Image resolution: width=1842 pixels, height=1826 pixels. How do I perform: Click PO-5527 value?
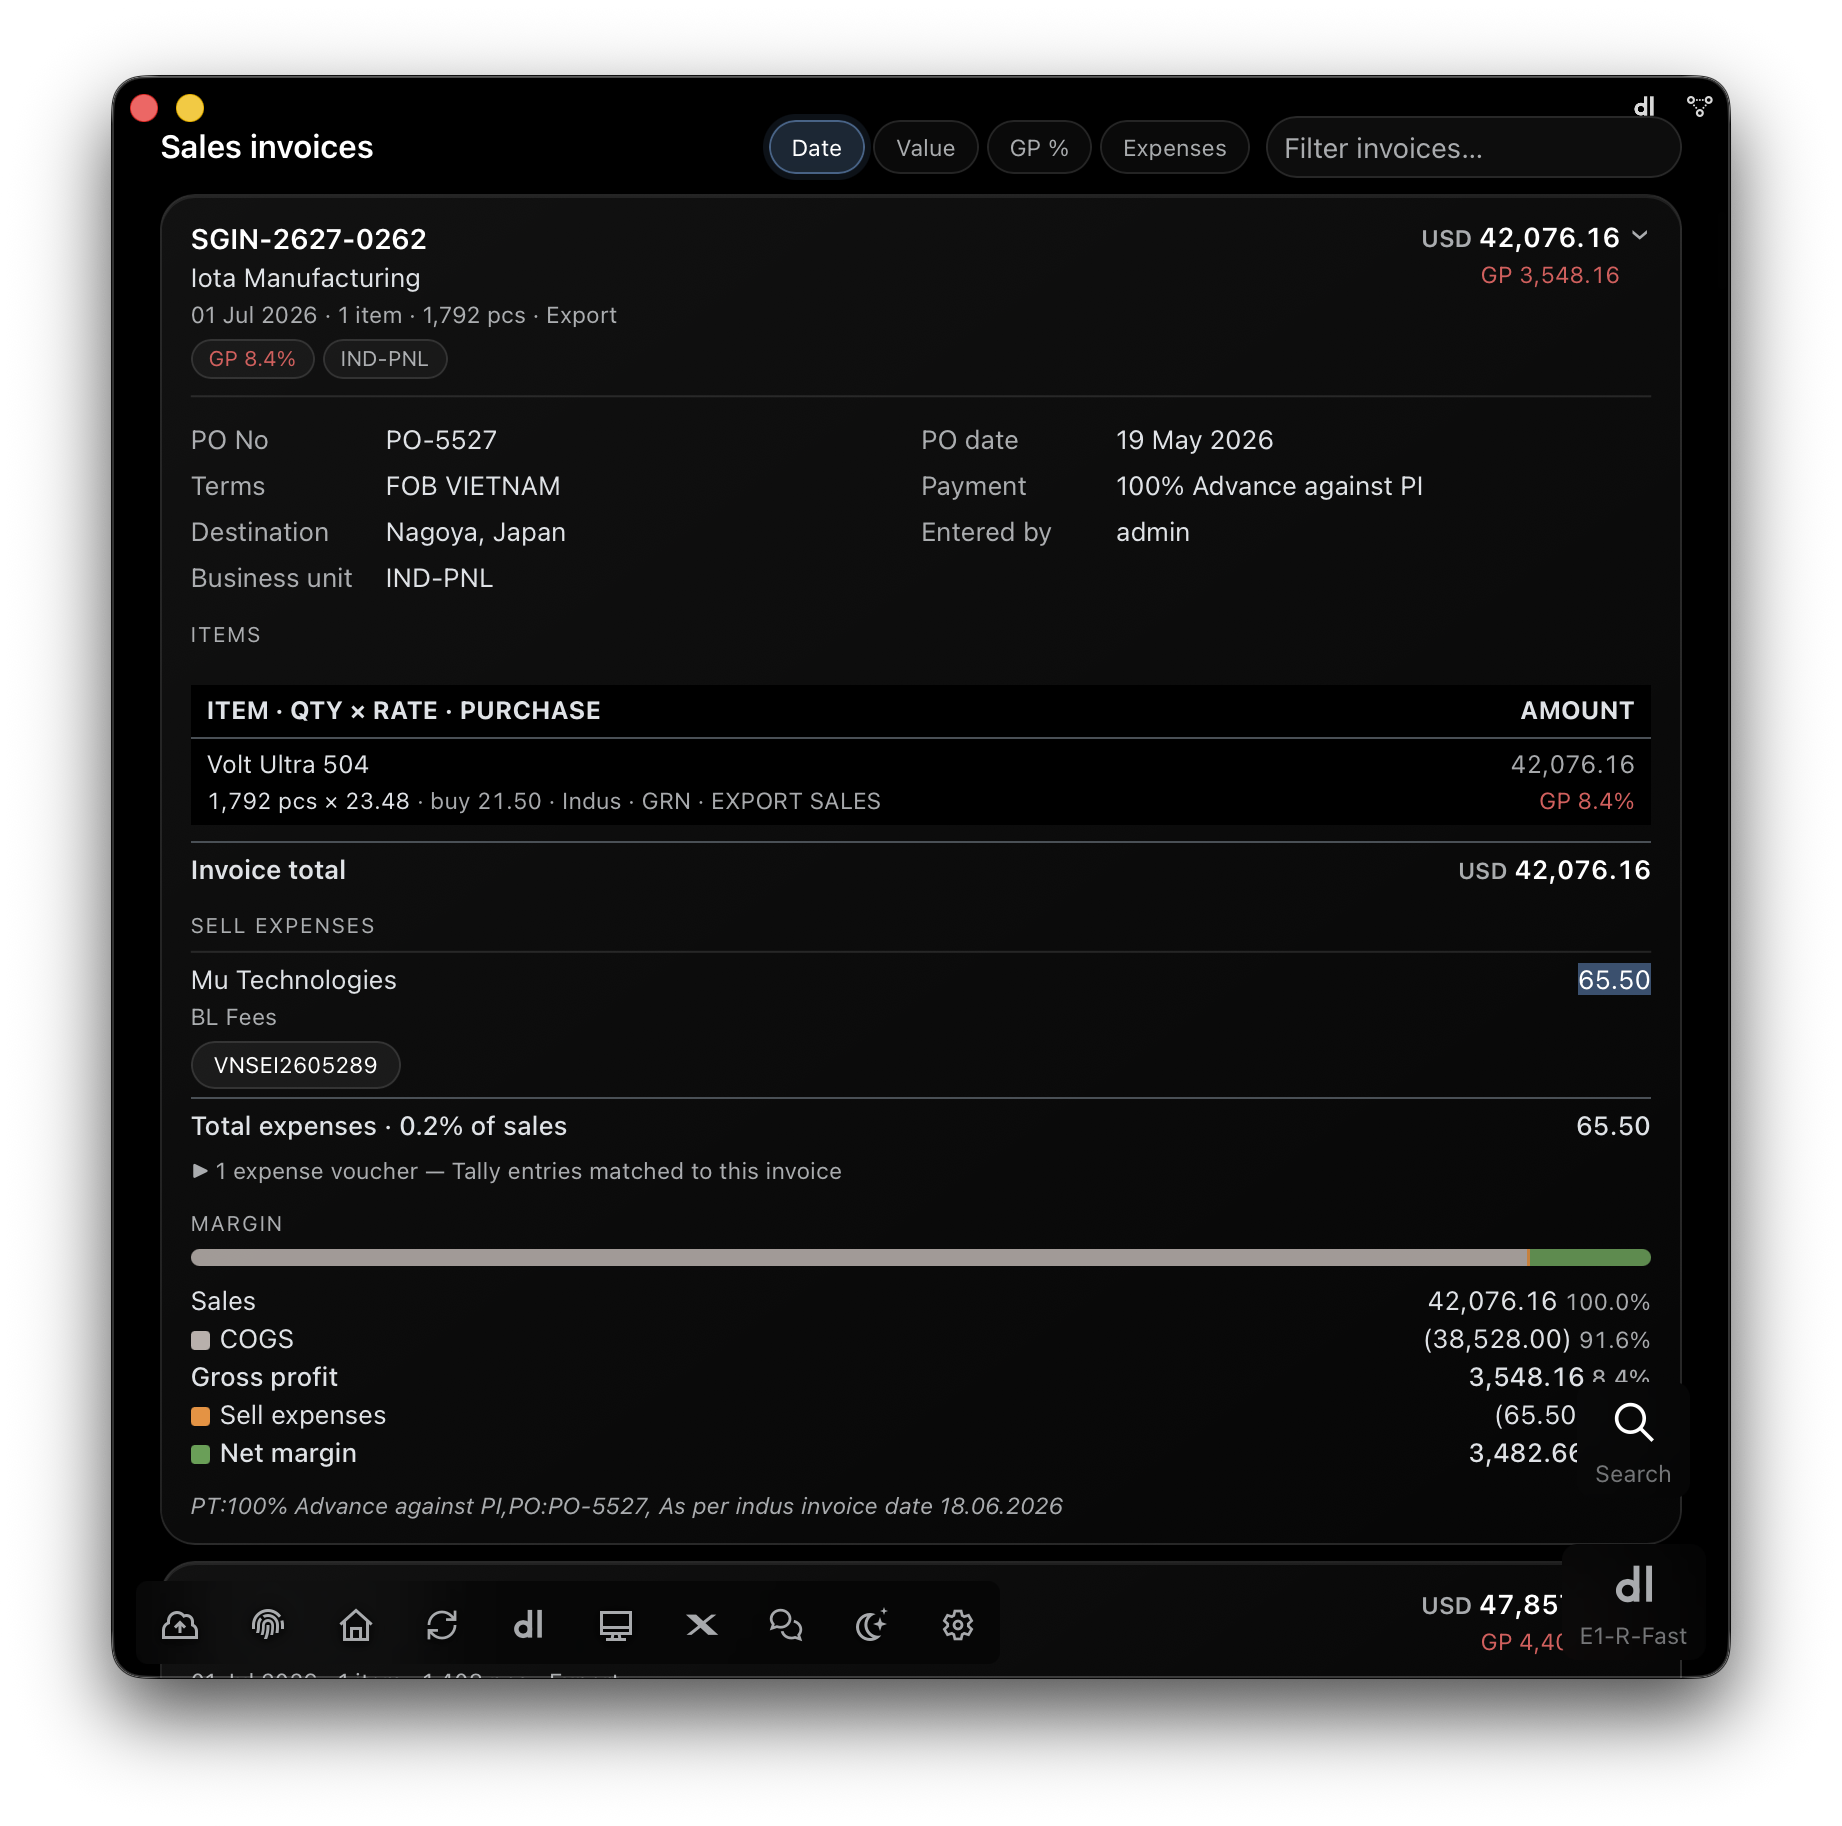pos(441,440)
